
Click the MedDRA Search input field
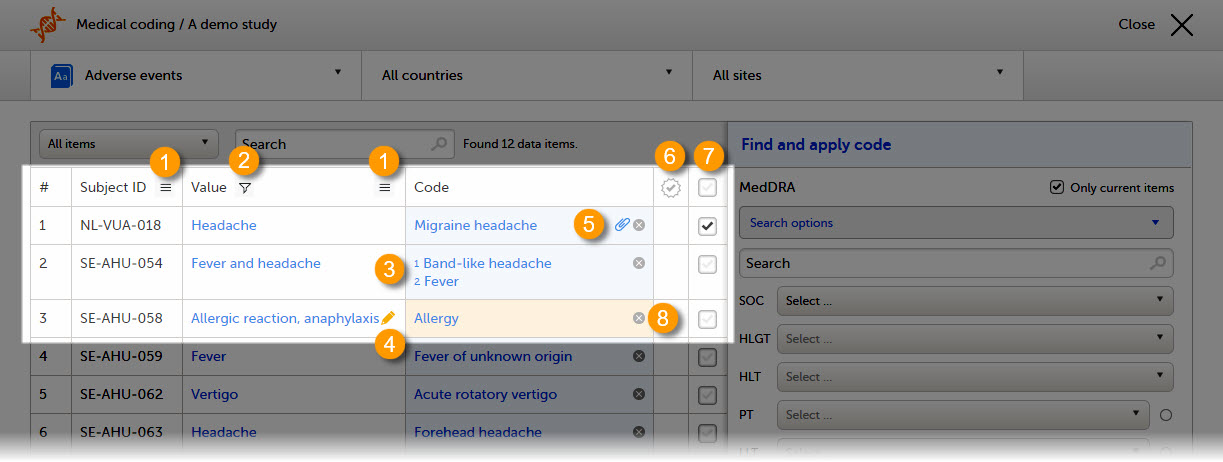(945, 263)
